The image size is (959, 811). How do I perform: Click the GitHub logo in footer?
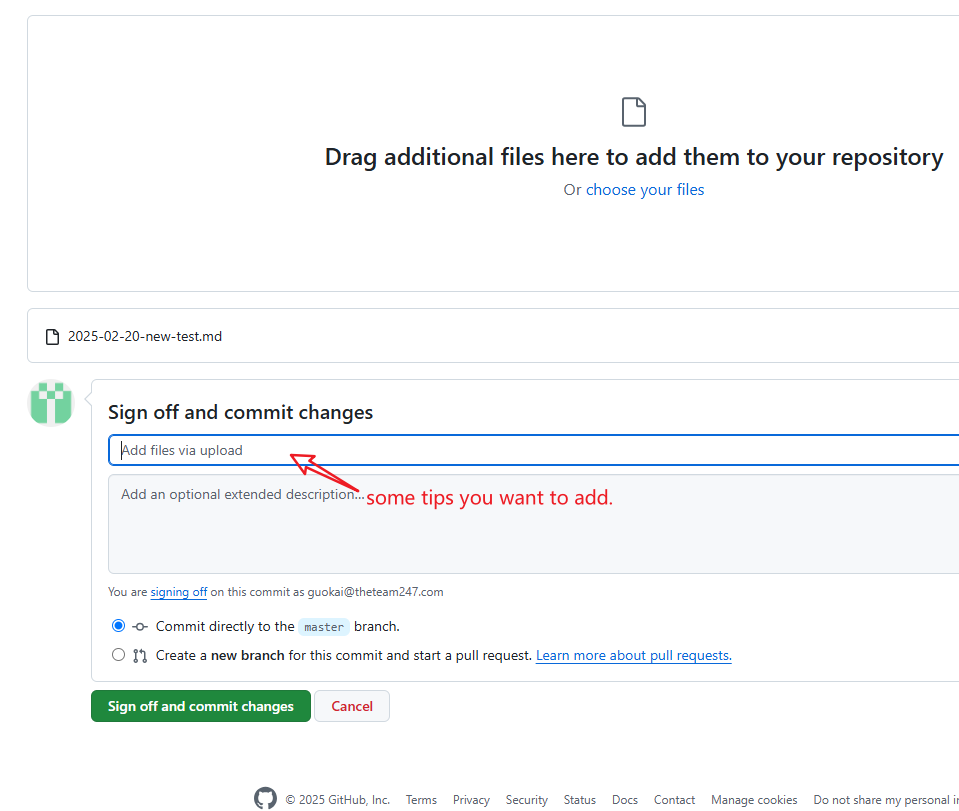click(x=265, y=798)
